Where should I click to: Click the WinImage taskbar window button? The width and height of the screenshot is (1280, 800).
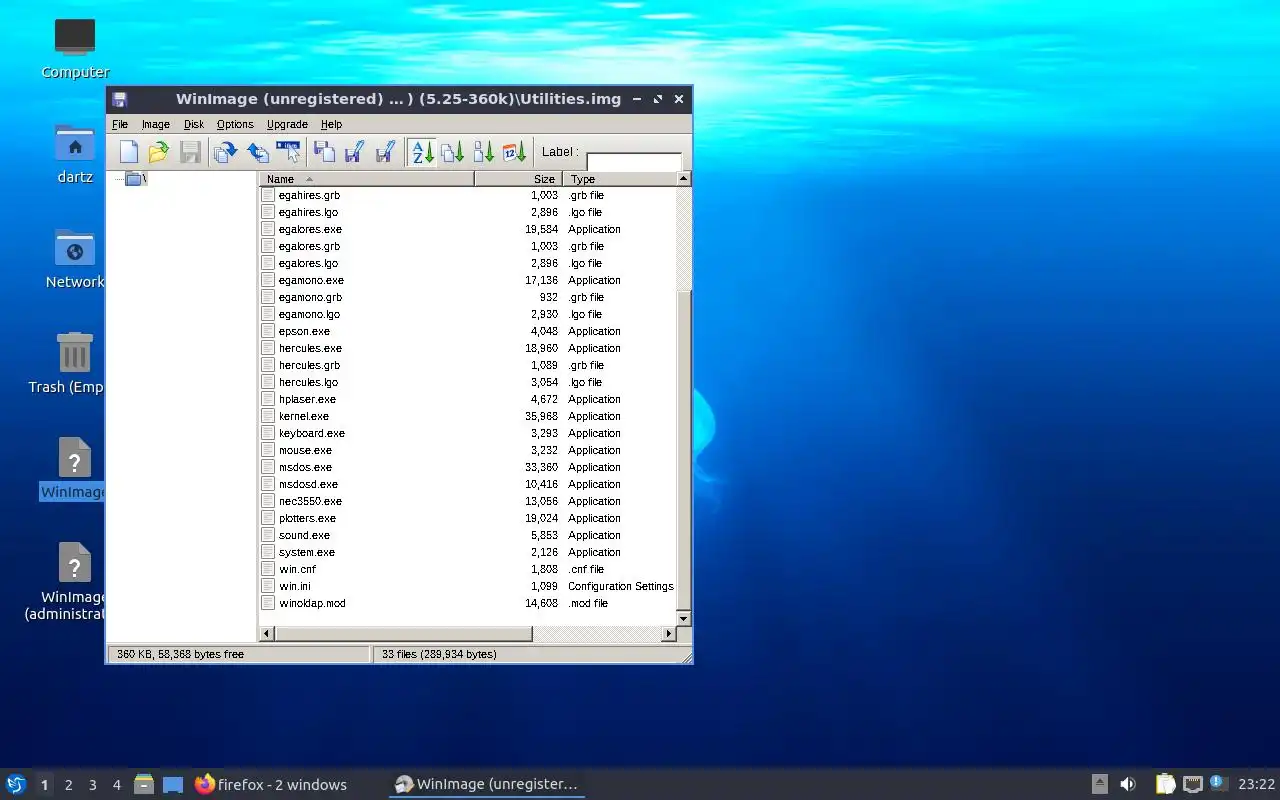click(486, 784)
